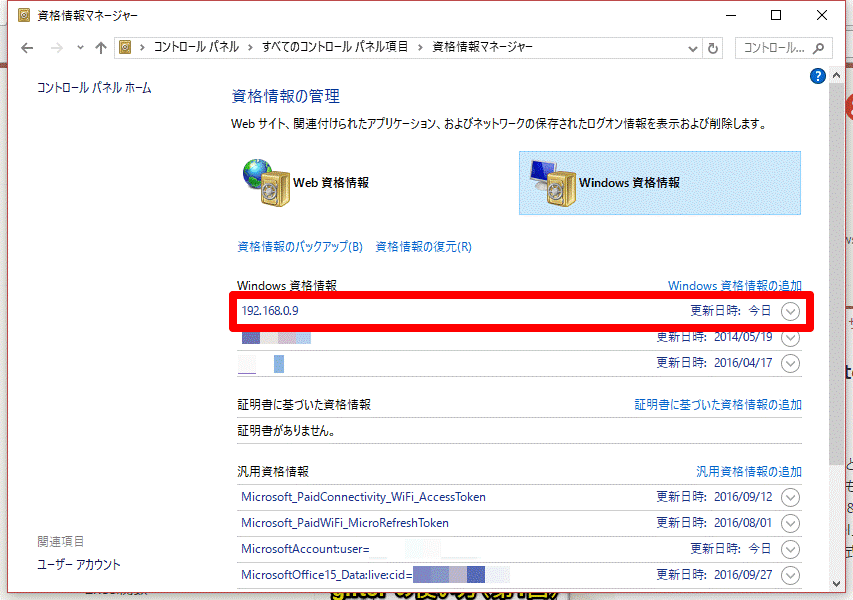The width and height of the screenshot is (853, 600).
Task: Expand the Microsoft_PaidConnectivity_WiFi_AccessToken entry
Action: [x=790, y=497]
